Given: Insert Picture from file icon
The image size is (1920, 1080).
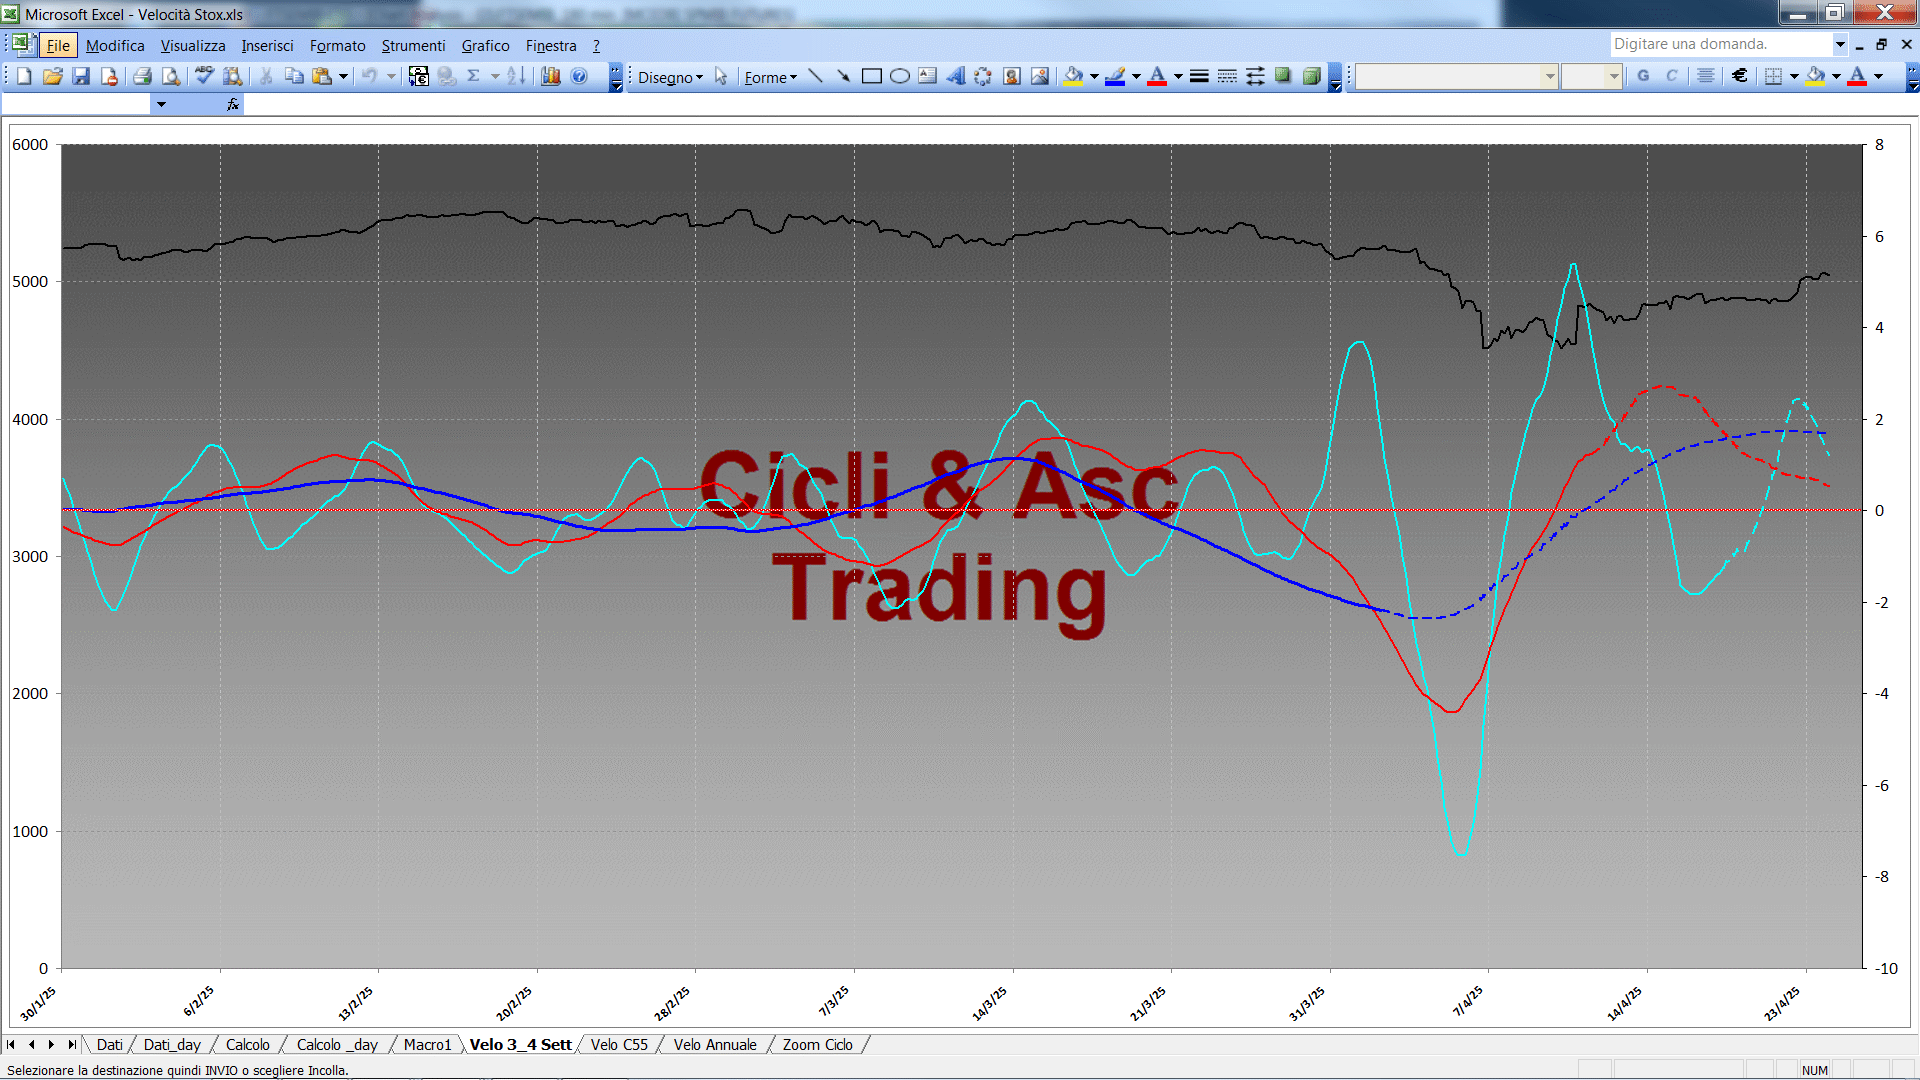Looking at the screenshot, I should click(x=1040, y=76).
